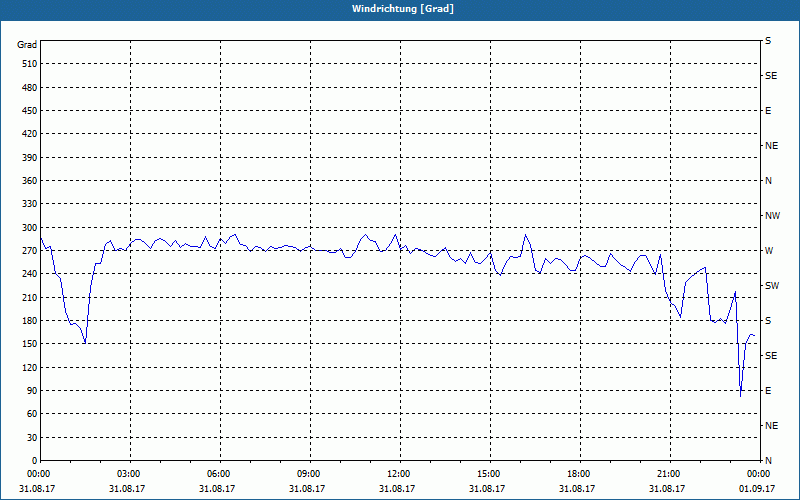800x500 pixels.
Task: Click the 300 left axis label
Action: (x=30, y=228)
